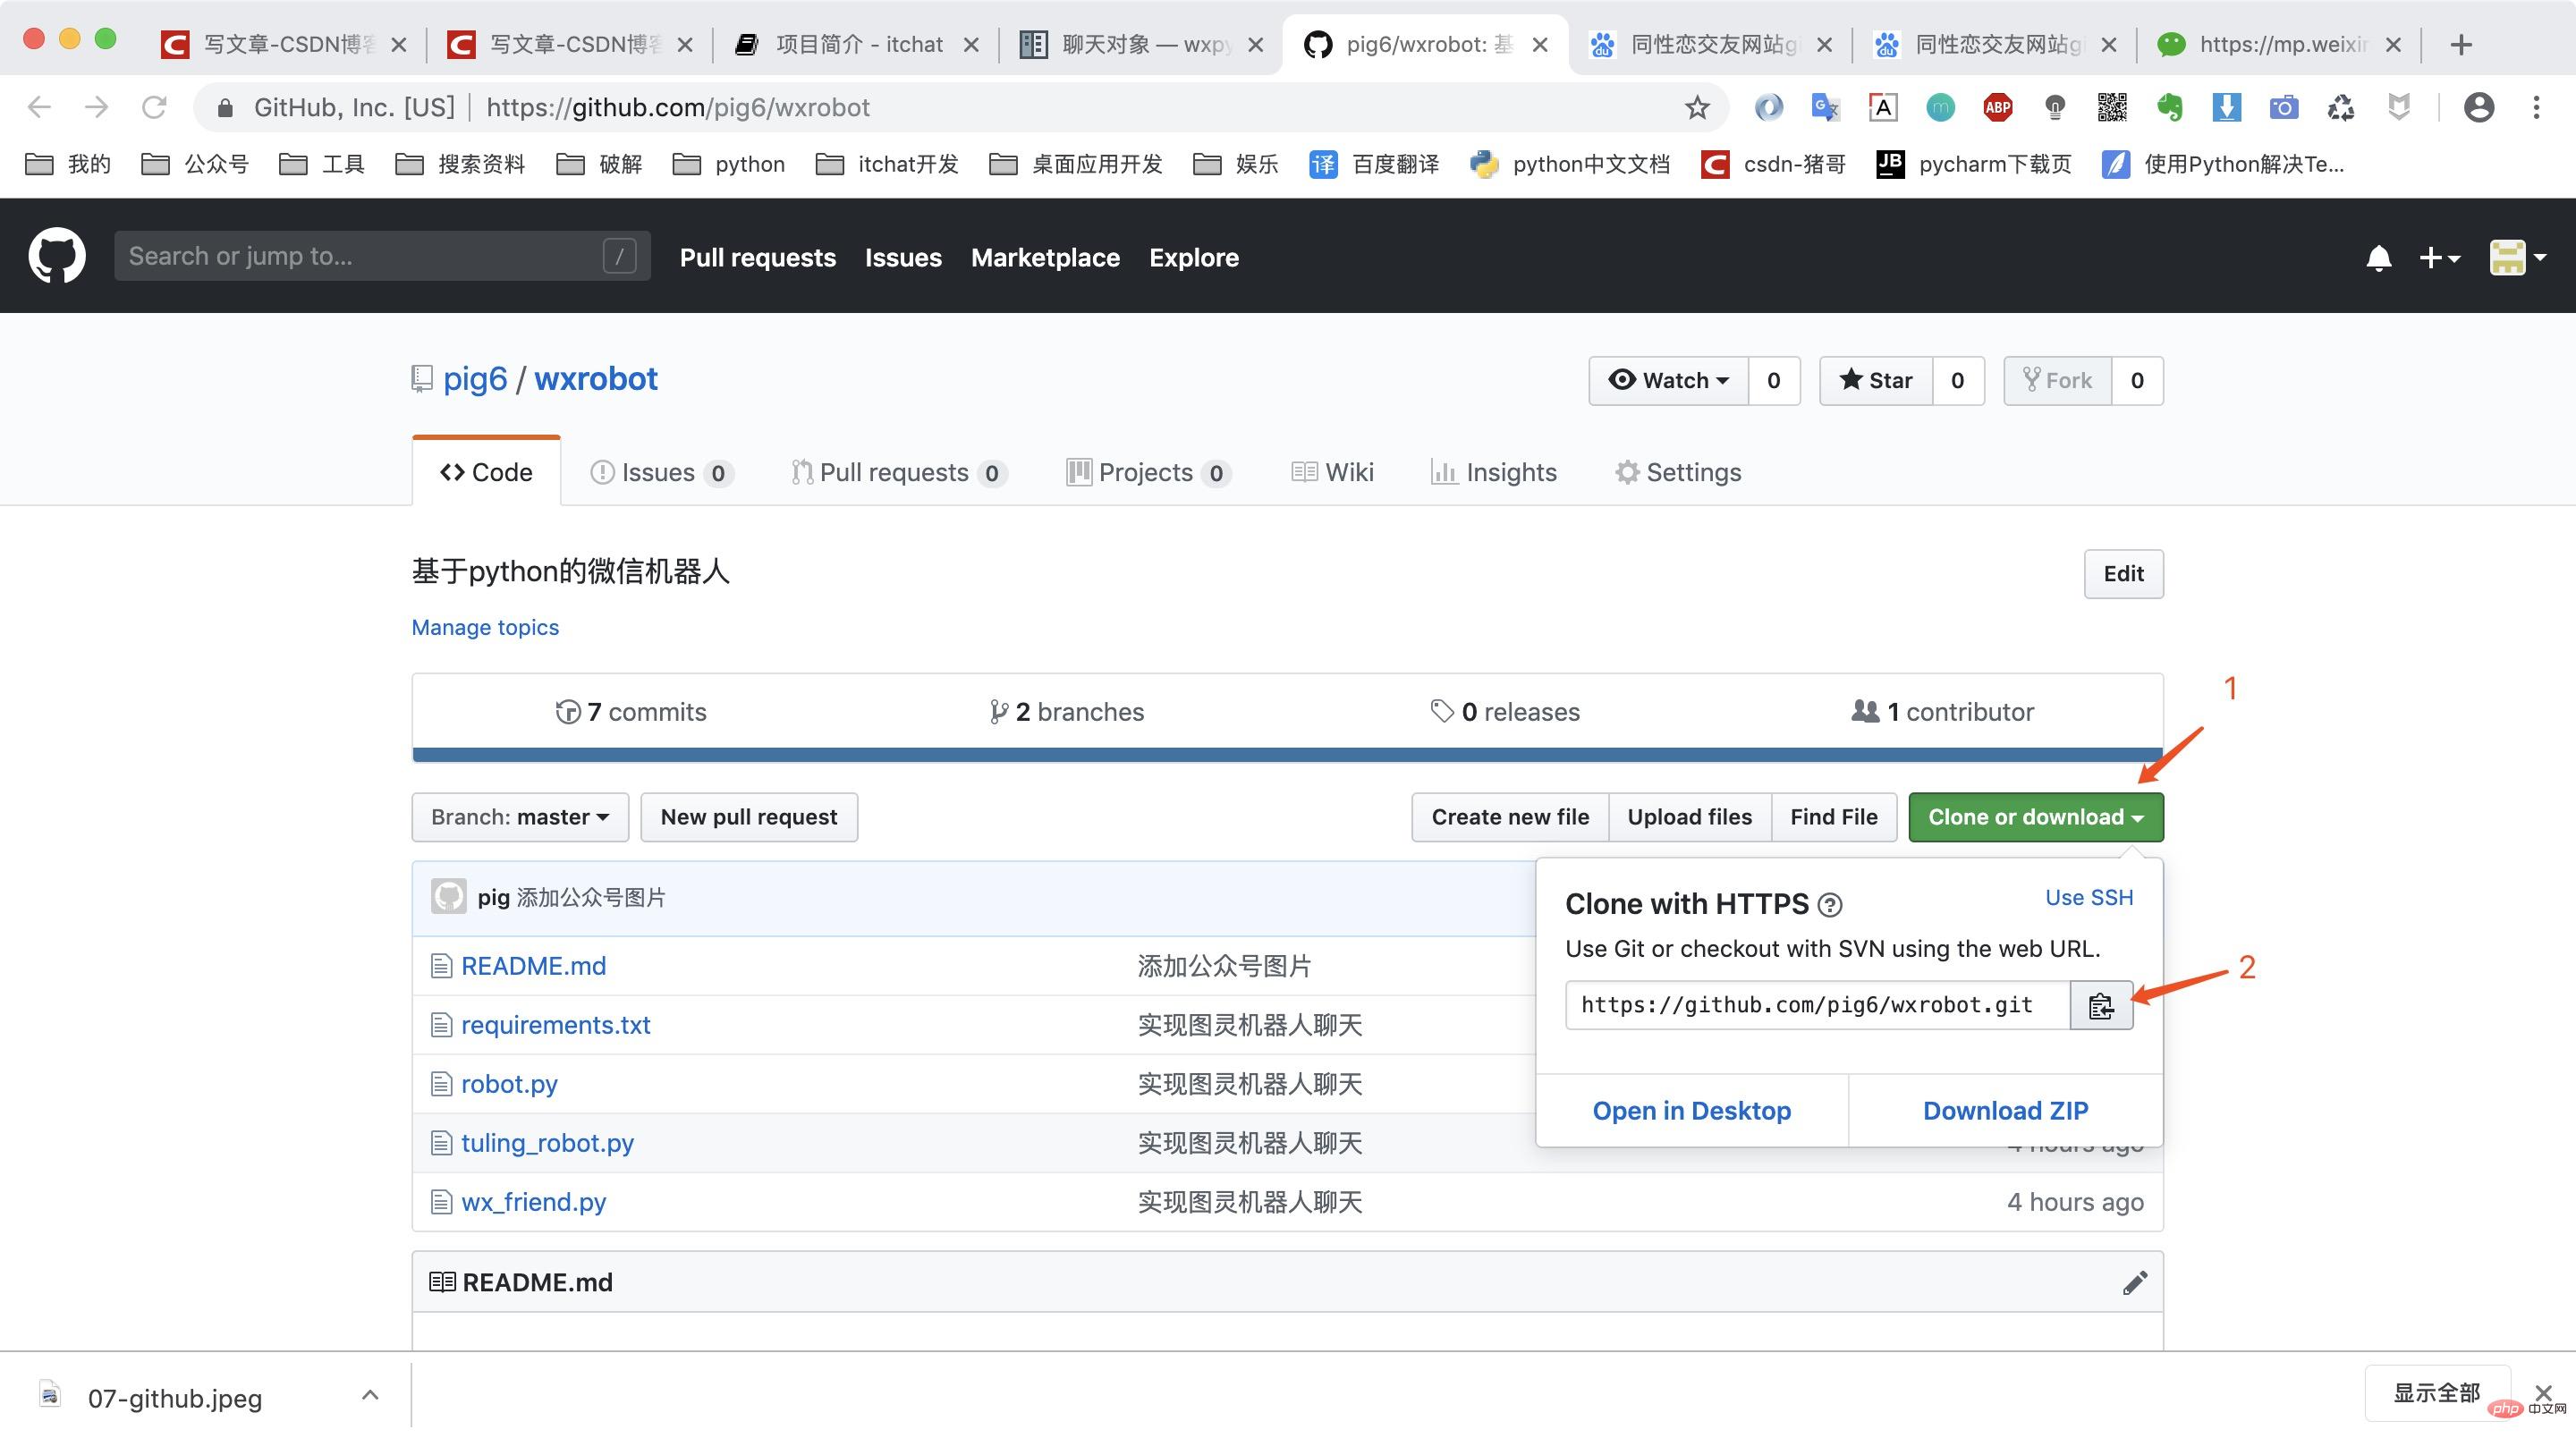Screen dimensions: 2576x1438
Task: Open the Evernote extension icon
Action: point(2169,107)
